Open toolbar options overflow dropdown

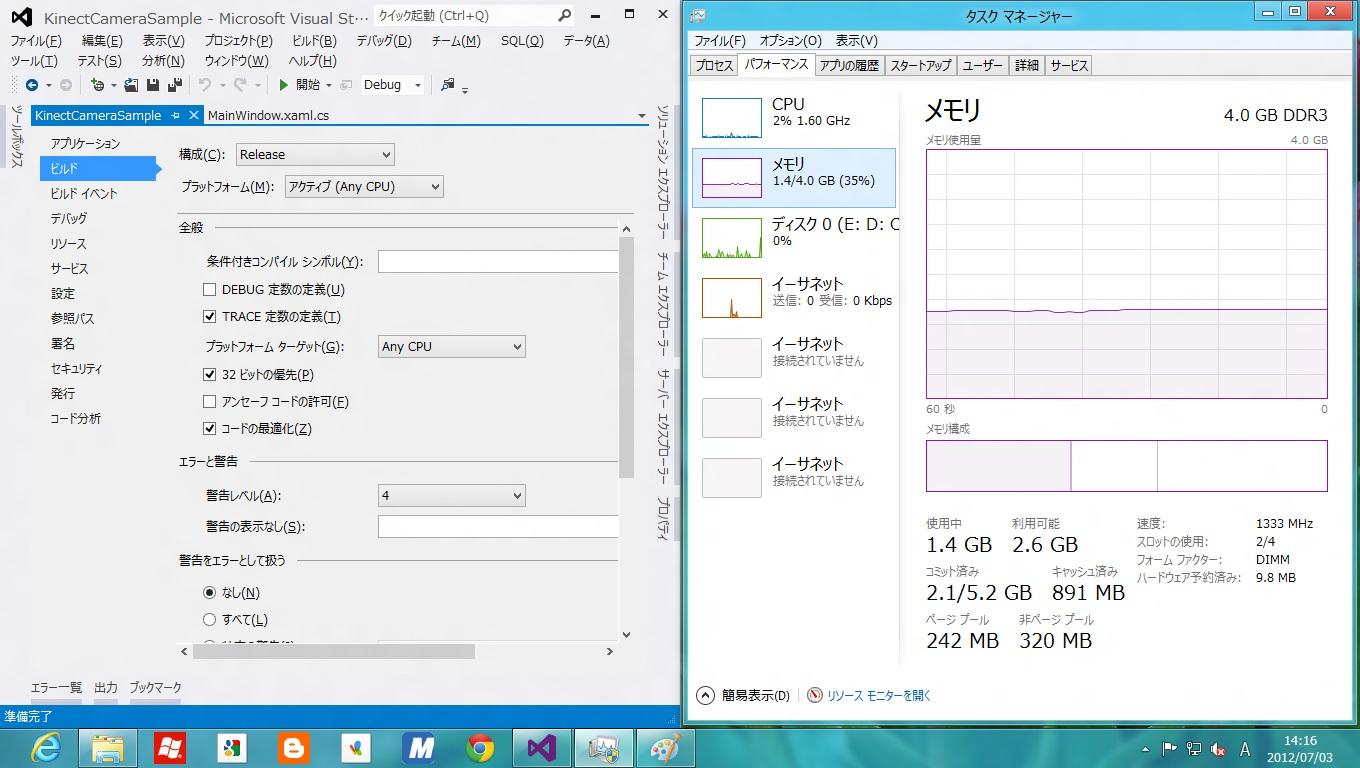click(x=465, y=88)
